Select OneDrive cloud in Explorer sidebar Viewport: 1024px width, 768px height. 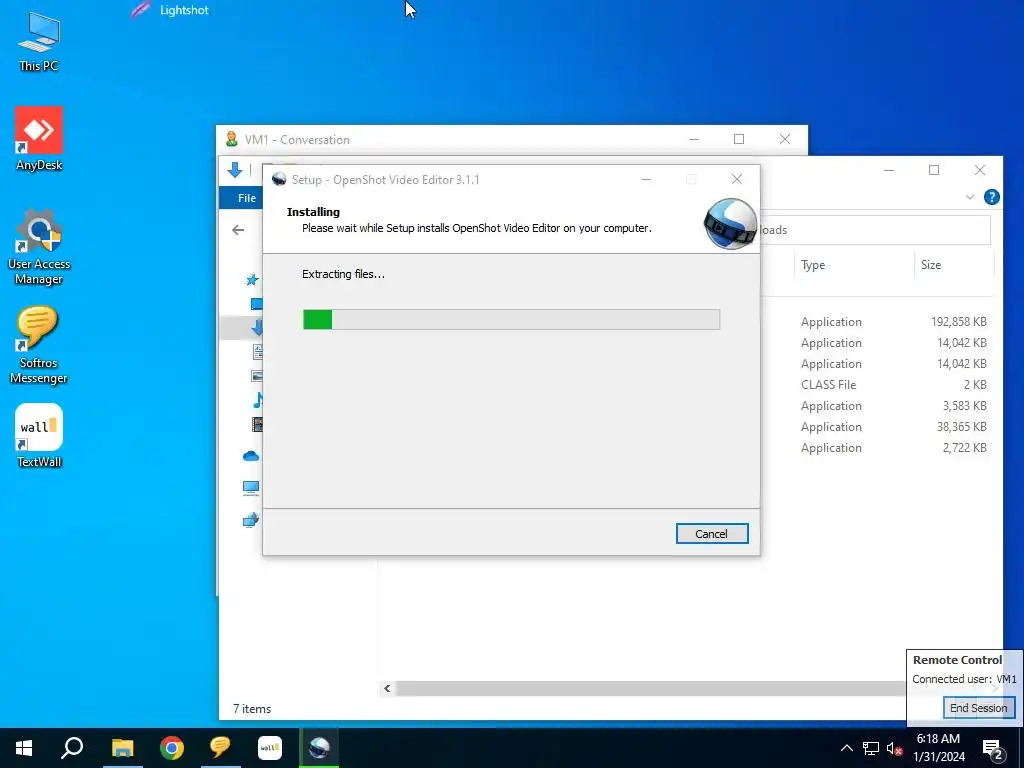(x=251, y=456)
